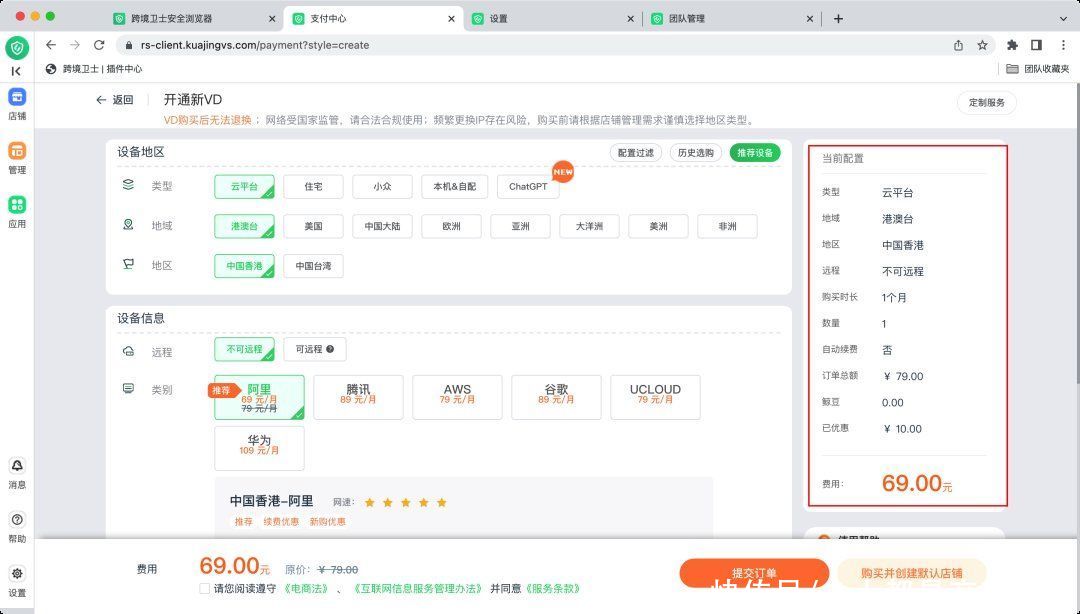Screen dimensions: 1080x614
Task: Open the 店铺 section in the sidebar
Action: point(17,104)
